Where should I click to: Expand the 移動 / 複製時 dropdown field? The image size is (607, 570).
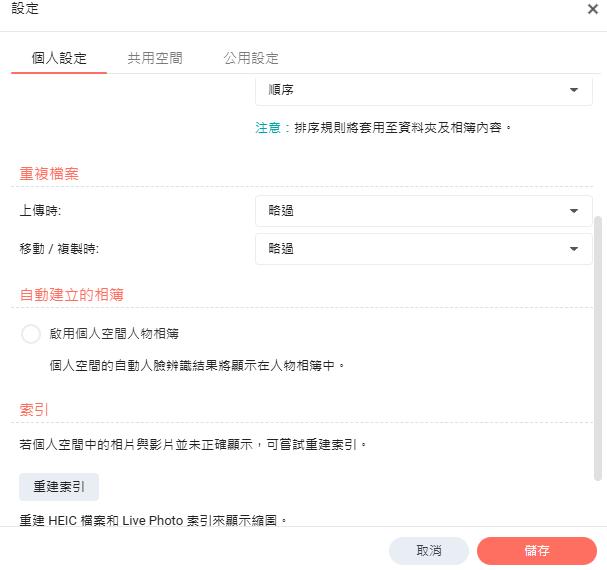pos(424,249)
